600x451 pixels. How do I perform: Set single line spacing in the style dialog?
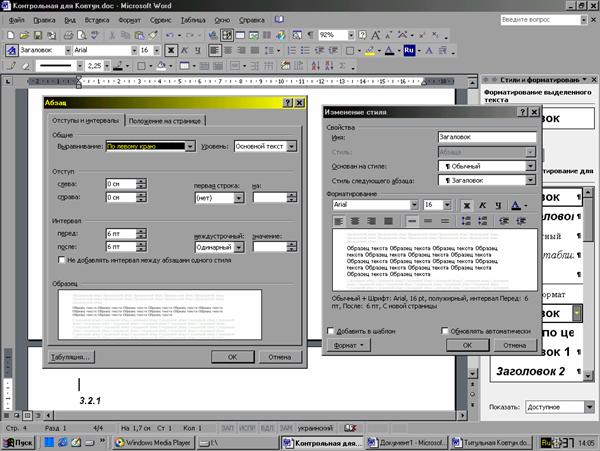(x=412, y=220)
